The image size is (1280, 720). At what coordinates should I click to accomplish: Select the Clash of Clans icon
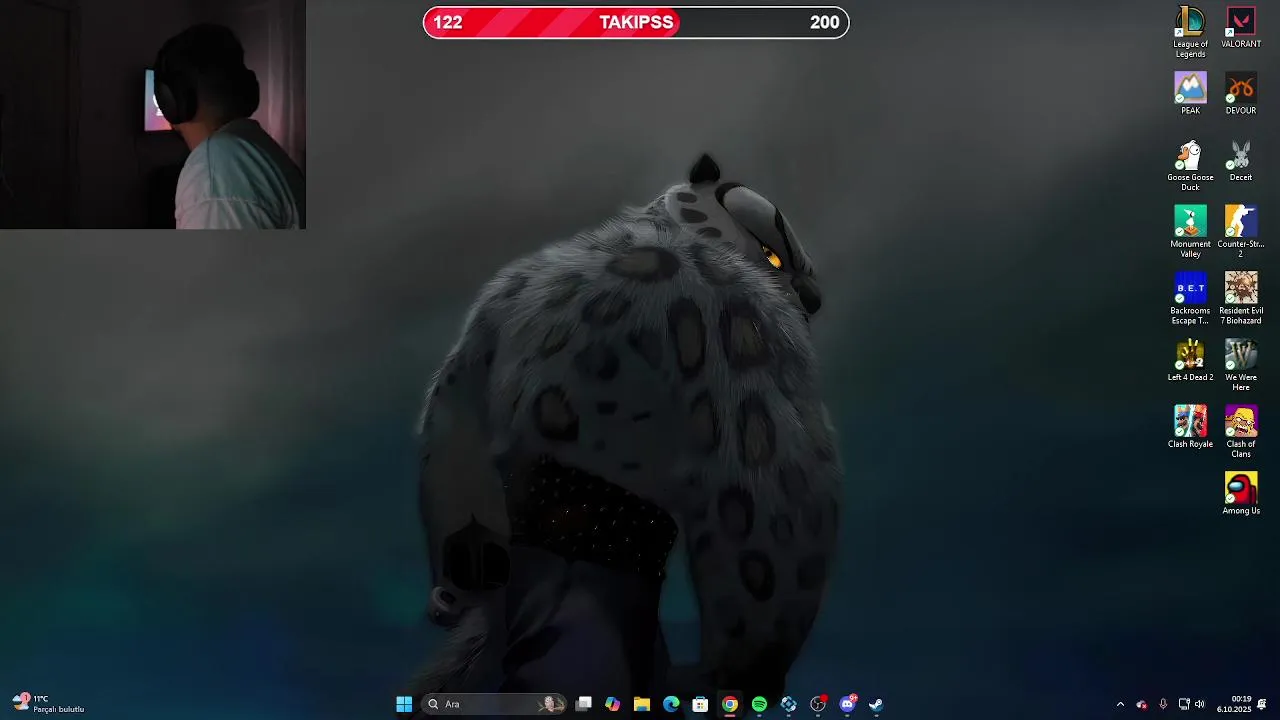click(x=1241, y=432)
